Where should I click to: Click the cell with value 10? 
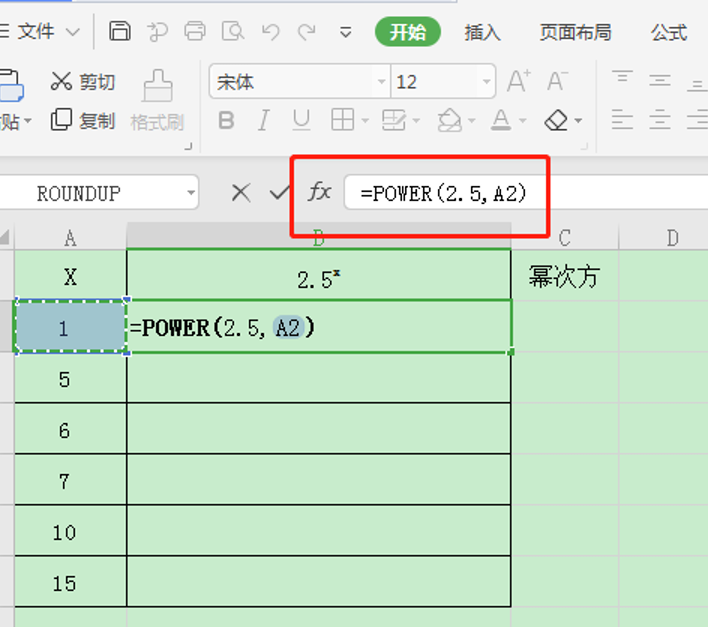tap(70, 531)
